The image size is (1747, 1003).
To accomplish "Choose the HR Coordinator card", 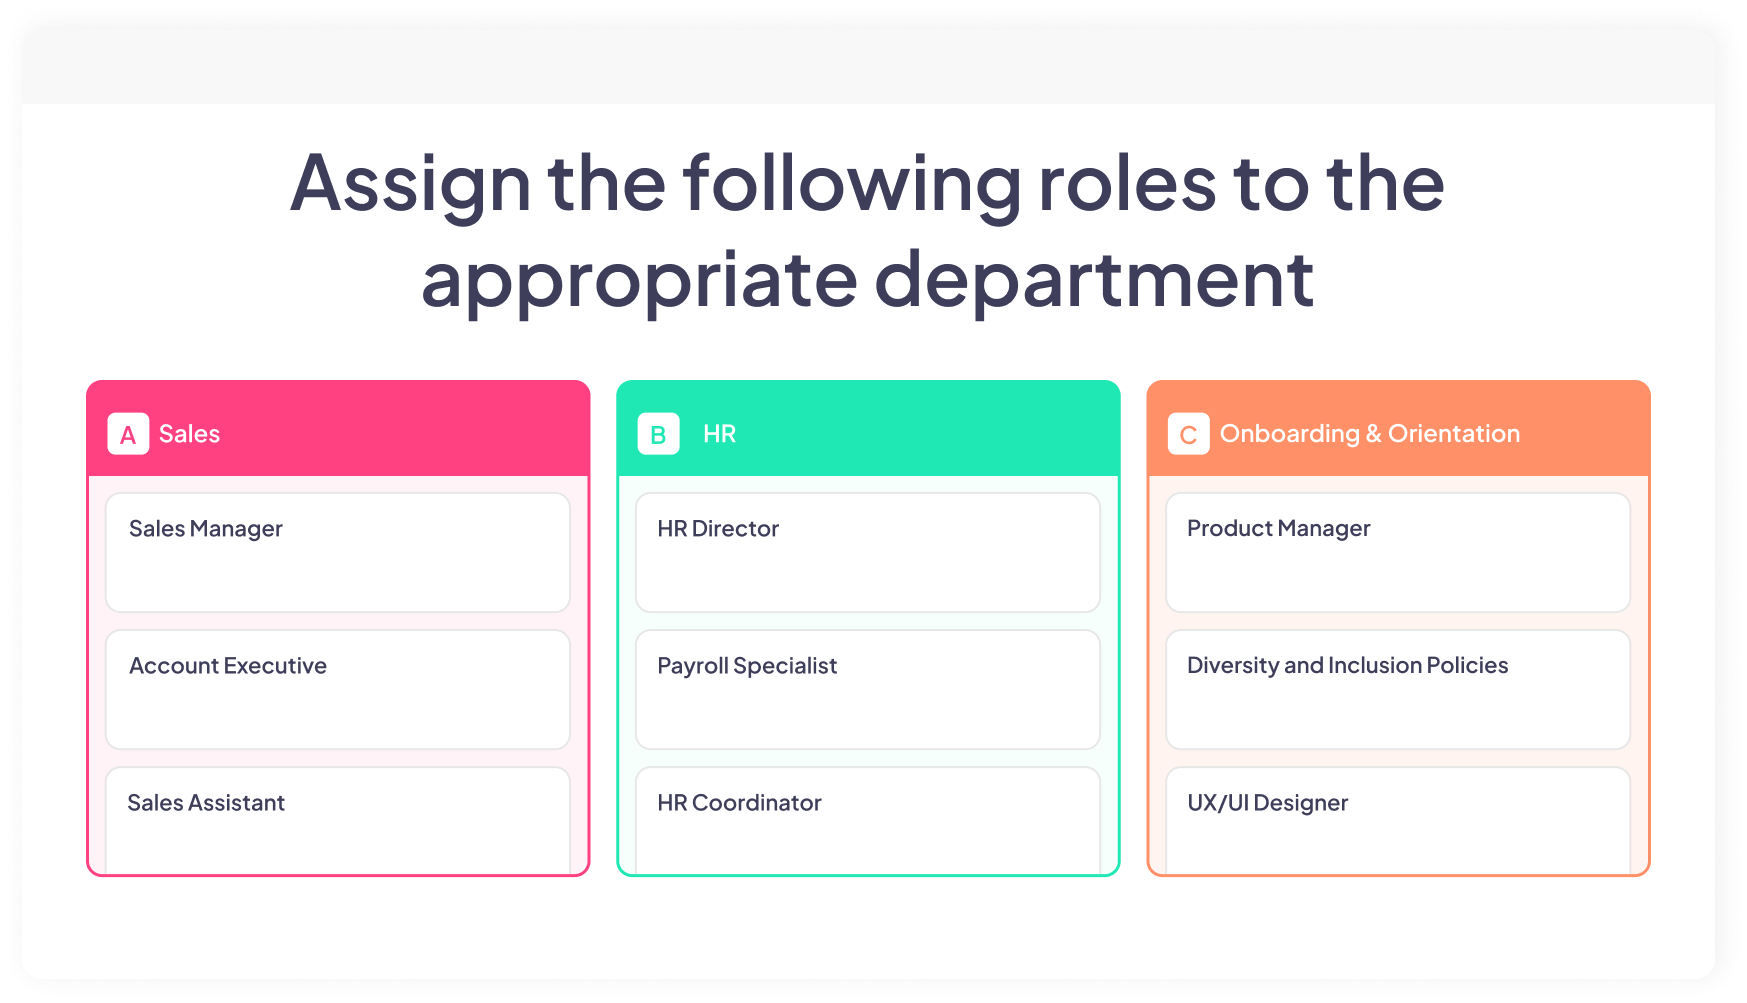I will (868, 820).
